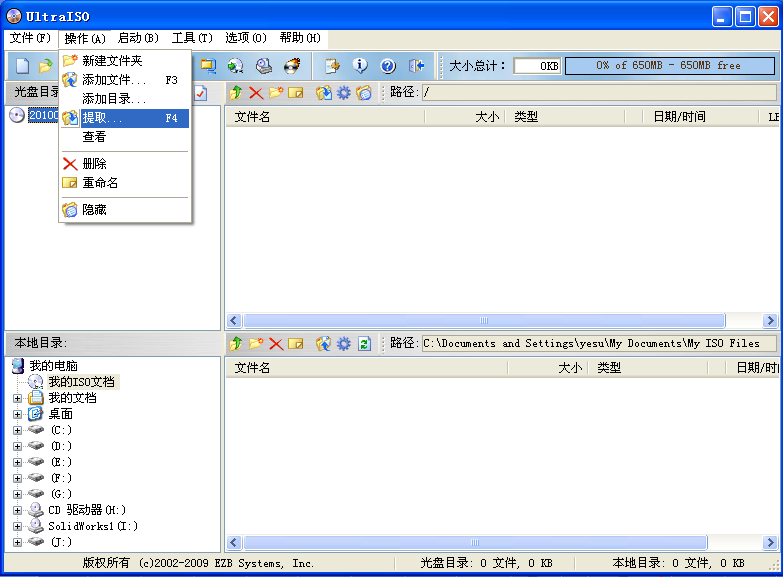Go up one folder in local pane toolbar
This screenshot has width=783, height=577.
(236, 344)
